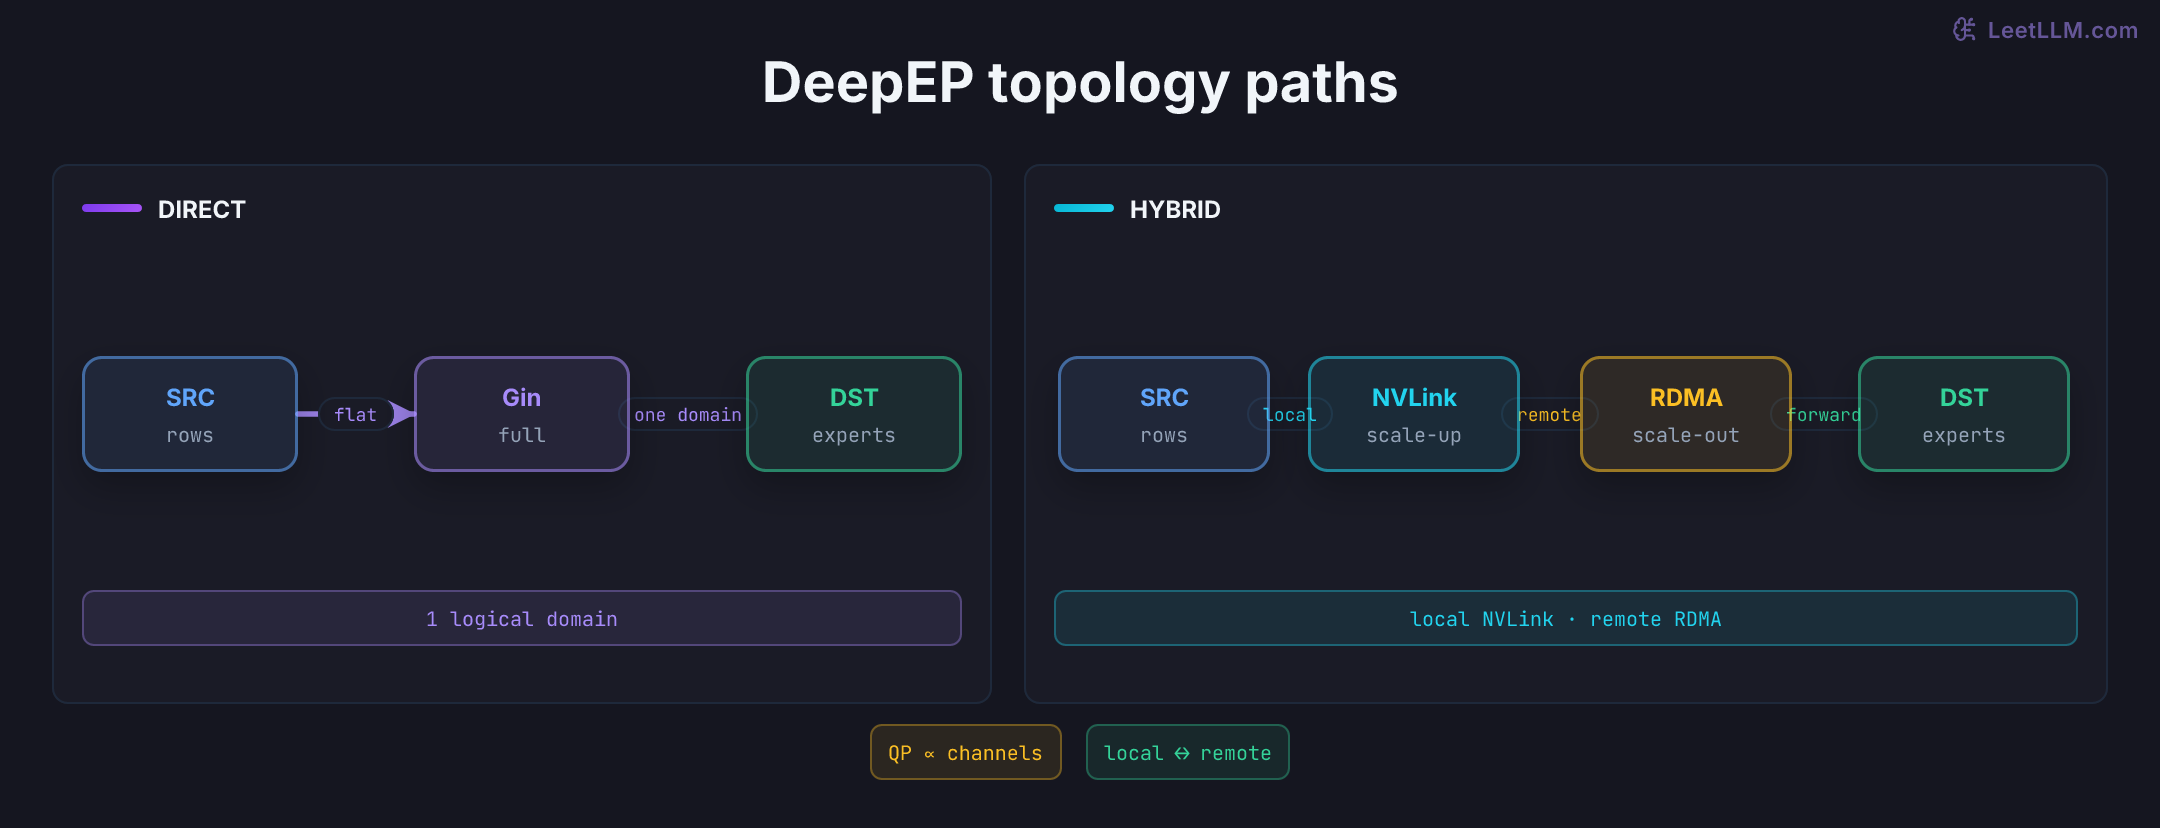Click the arrowhead pointing into Gin node
Viewport: 2160px width, 828px height.
402,414
